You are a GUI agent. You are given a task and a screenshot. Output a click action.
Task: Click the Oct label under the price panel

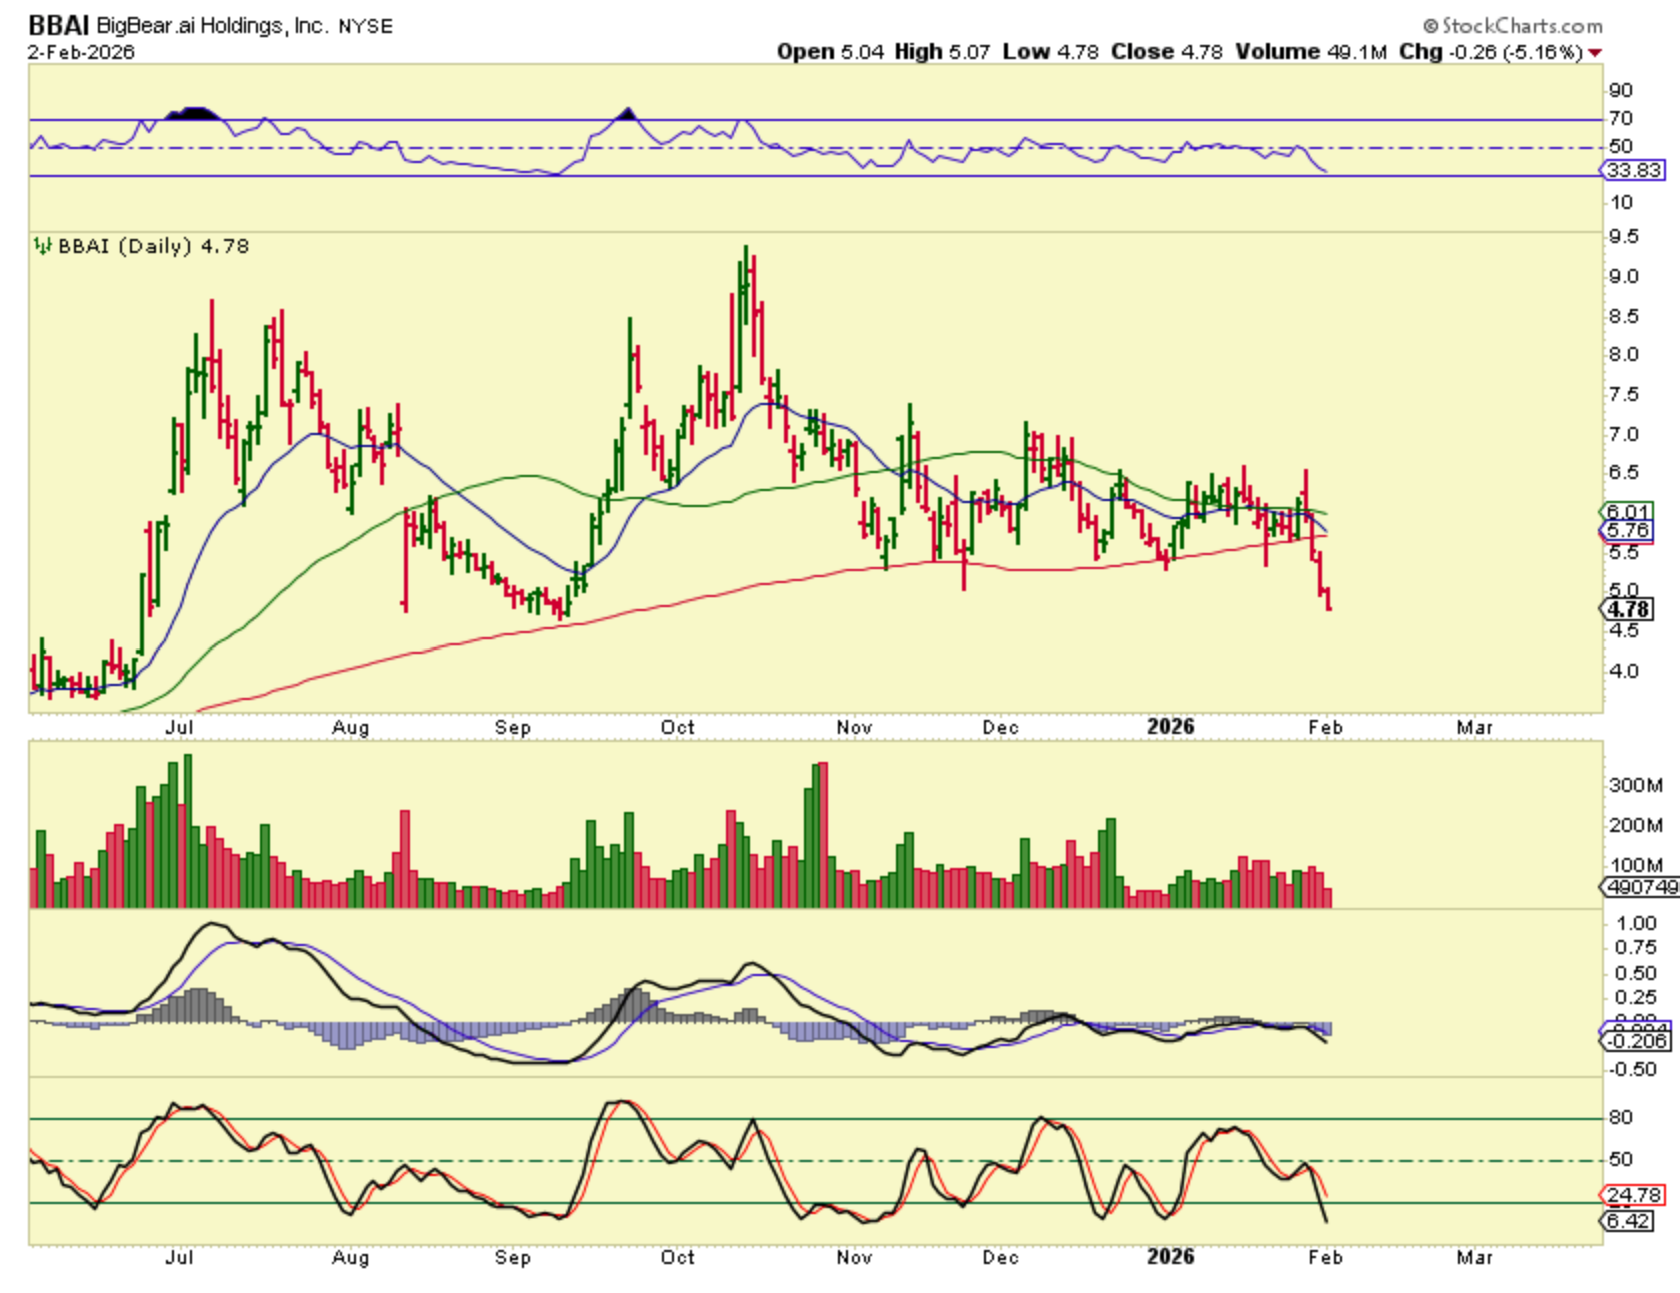[x=677, y=727]
